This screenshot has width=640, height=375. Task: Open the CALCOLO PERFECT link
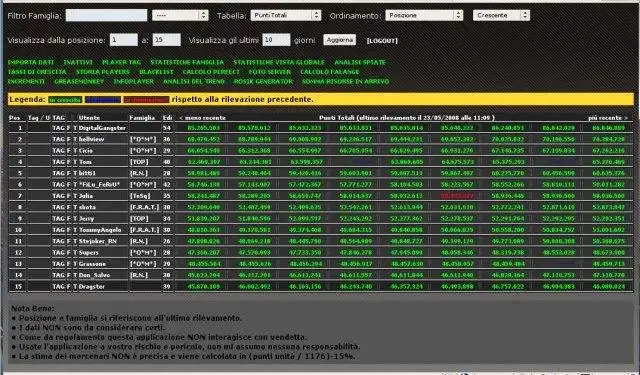coord(211,72)
